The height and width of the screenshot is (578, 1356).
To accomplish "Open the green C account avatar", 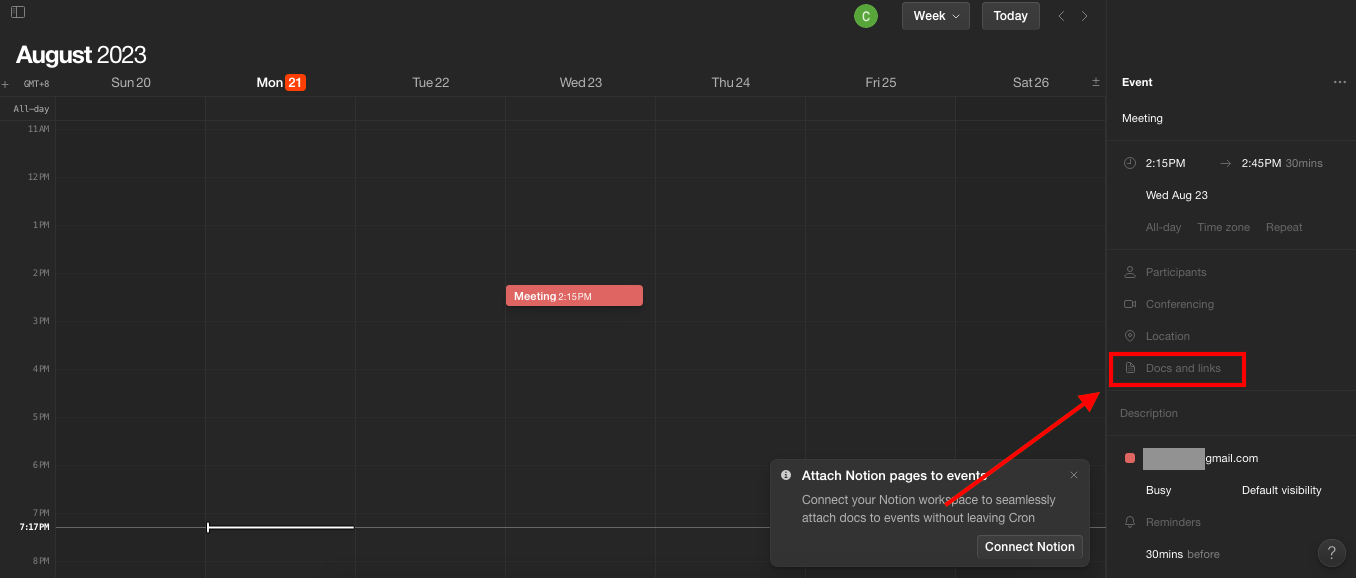I will (865, 16).
